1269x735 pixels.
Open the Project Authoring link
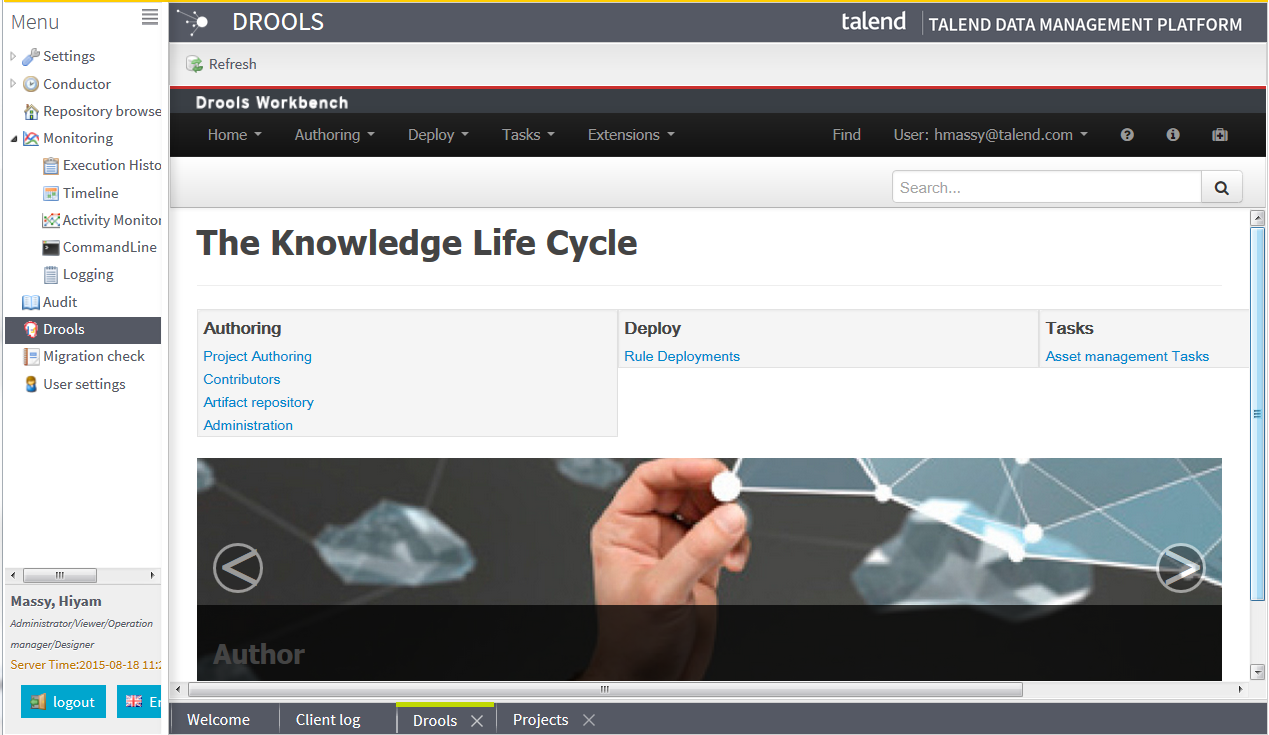pos(258,356)
